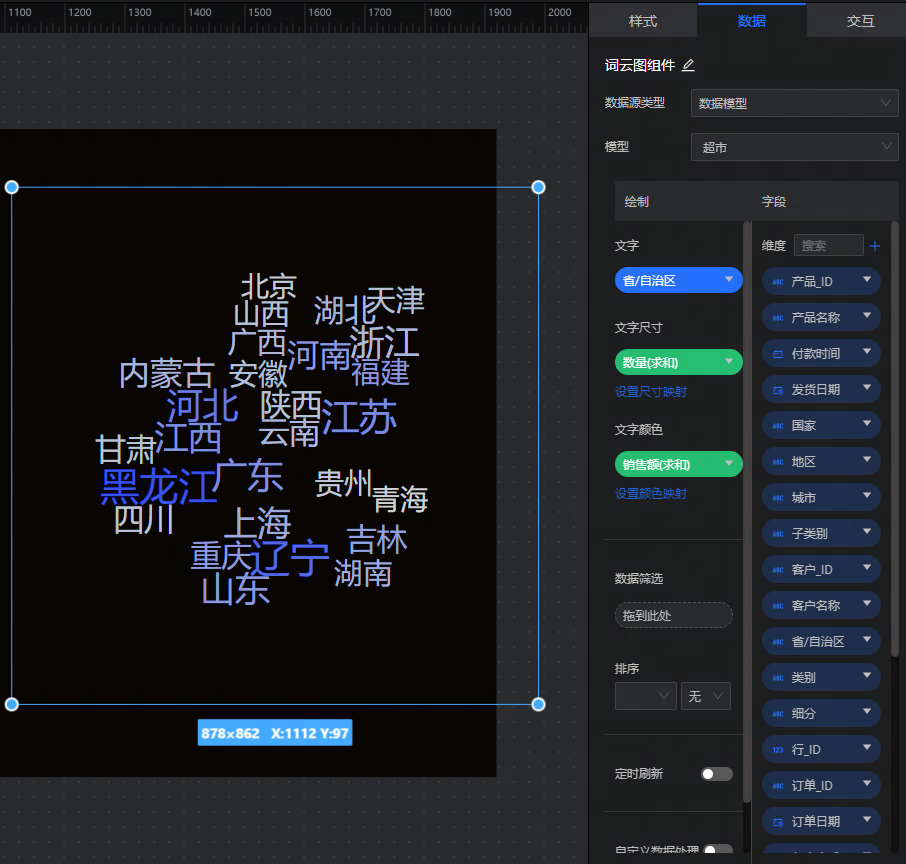Click the 设置颜色映射 link
This screenshot has width=906, height=864.
coord(650,494)
